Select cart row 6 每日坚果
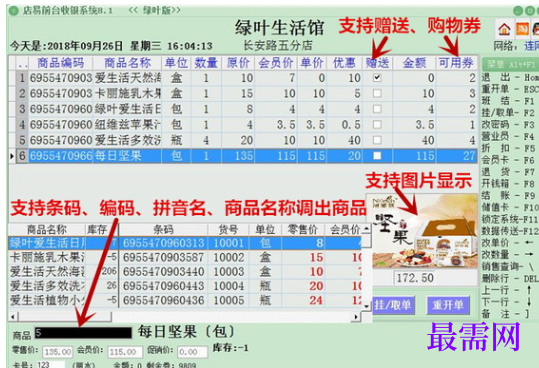This screenshot has height=368, width=539. [x=243, y=156]
